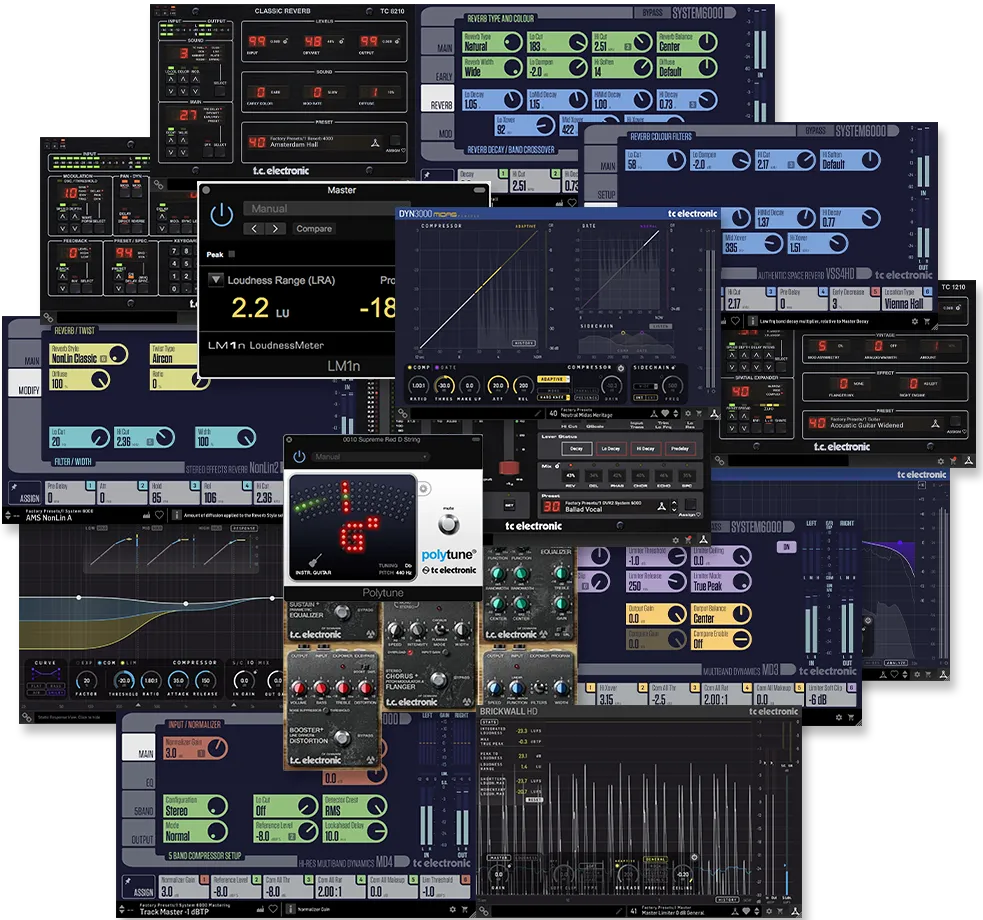Click the guitar instrument icon in Polytune

pyautogui.click(x=315, y=560)
